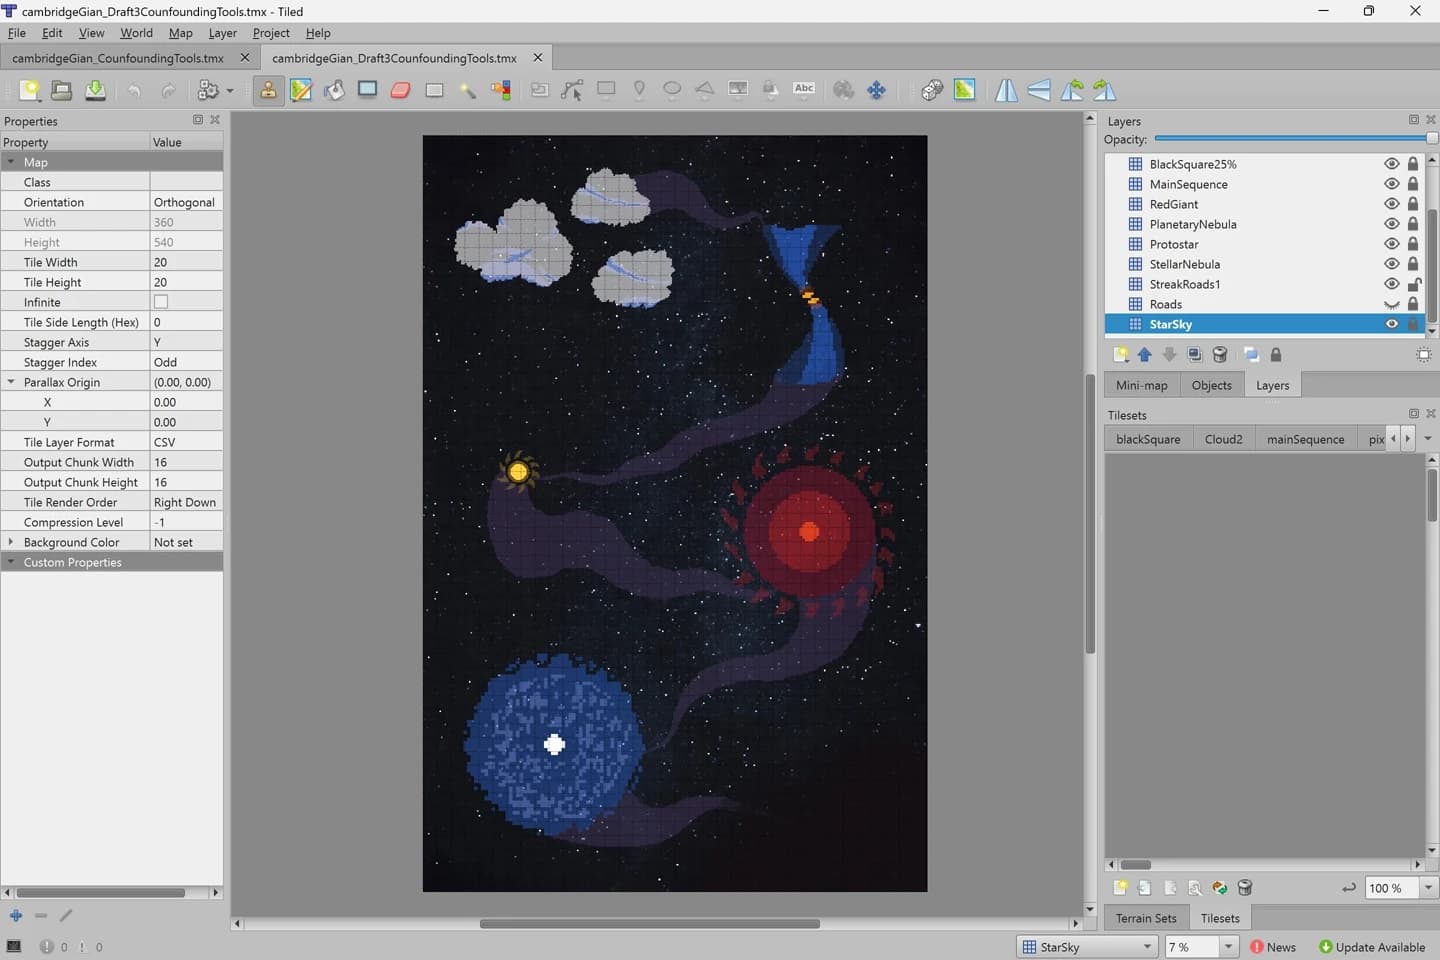This screenshot has height=960, width=1440.
Task: Collapse the Parallax Origin property
Action: [x=11, y=382]
